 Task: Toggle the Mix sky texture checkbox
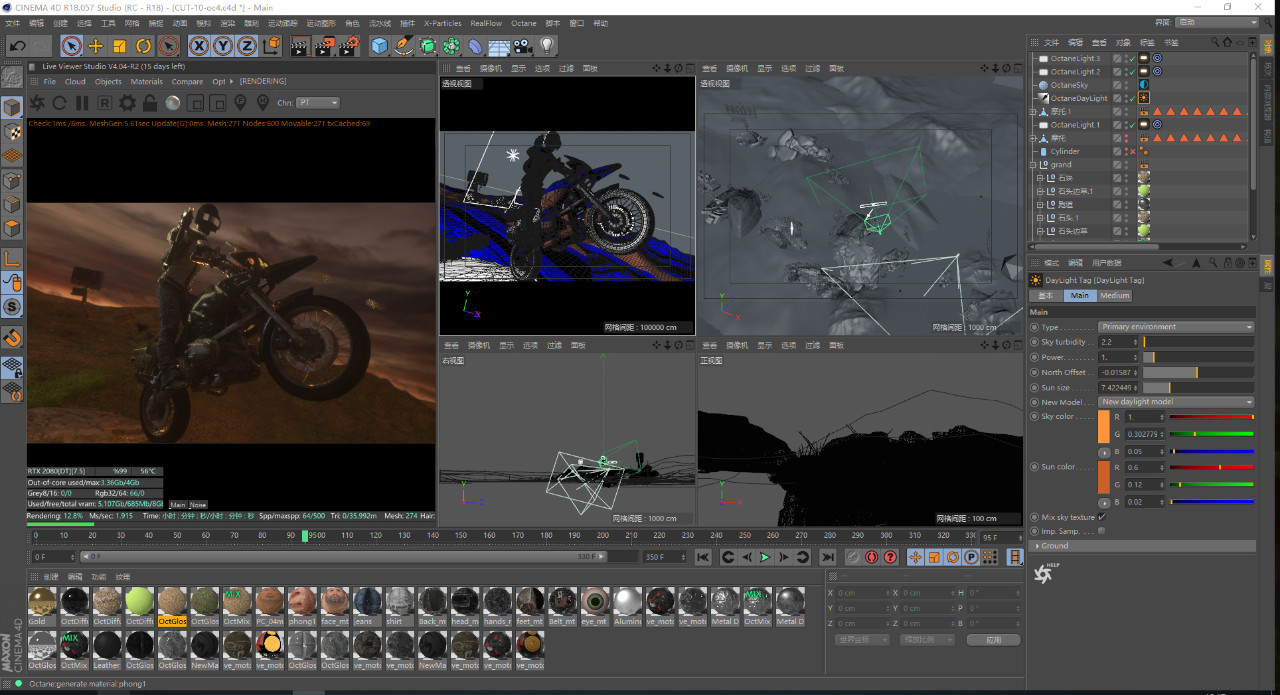click(1102, 517)
